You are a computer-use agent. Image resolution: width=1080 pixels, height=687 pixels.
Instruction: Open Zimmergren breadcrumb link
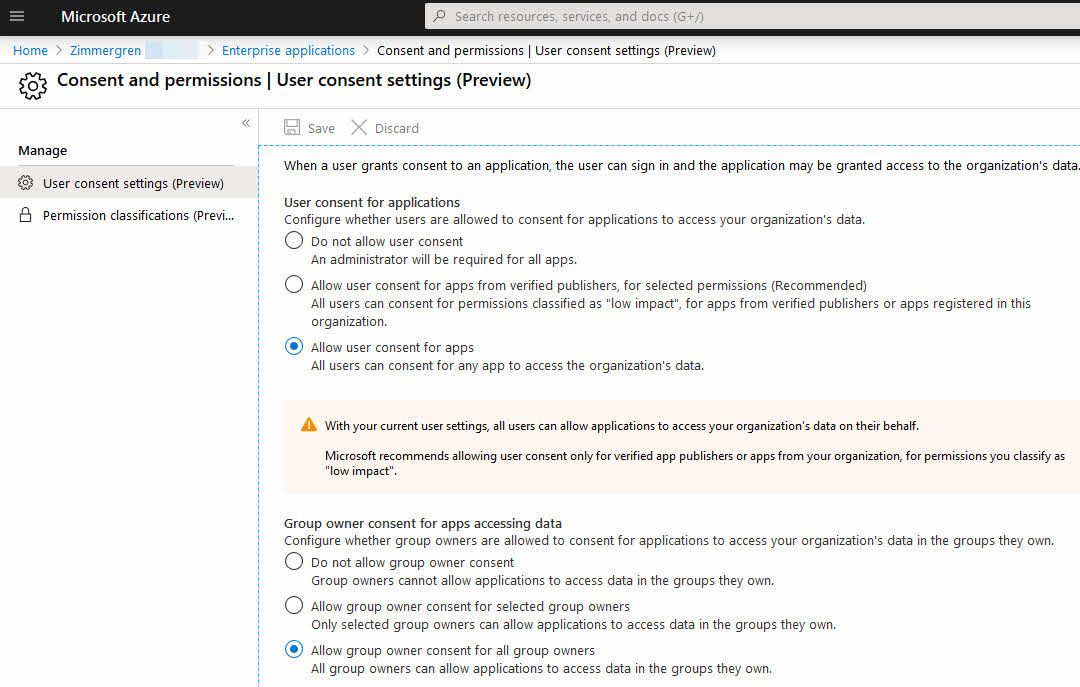pos(105,50)
